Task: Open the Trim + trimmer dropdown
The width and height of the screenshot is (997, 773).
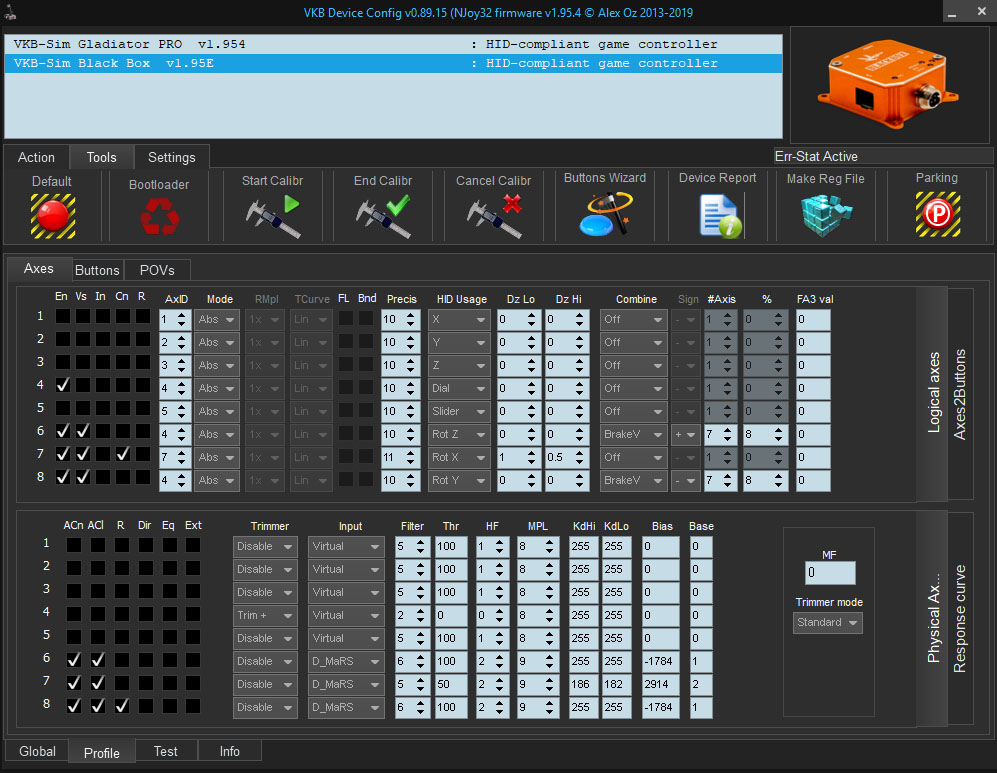Action: [x=265, y=615]
